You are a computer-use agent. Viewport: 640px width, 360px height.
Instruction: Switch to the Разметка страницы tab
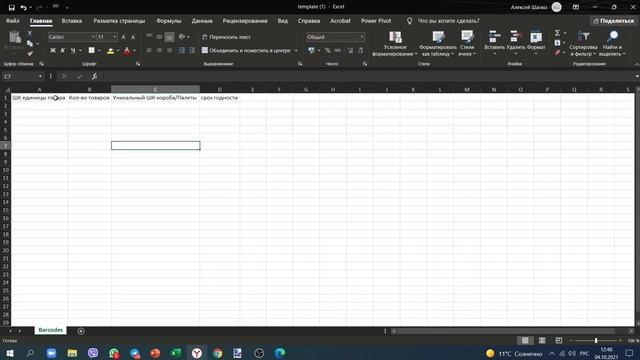pyautogui.click(x=119, y=21)
